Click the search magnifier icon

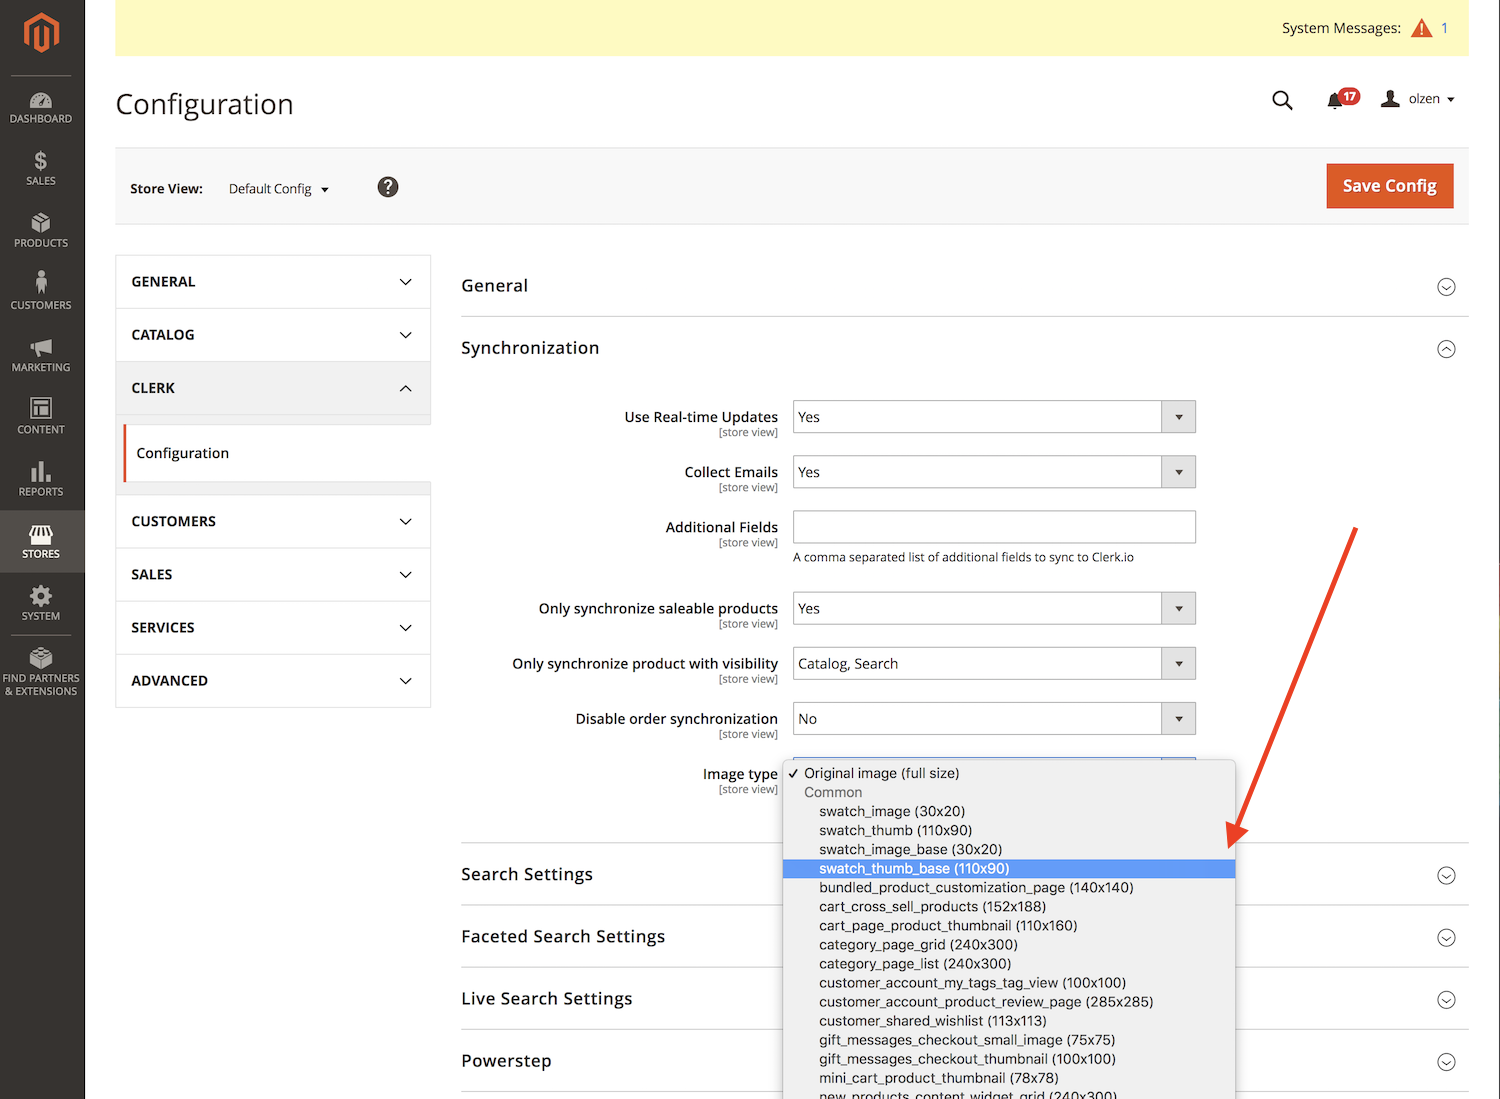click(1282, 100)
